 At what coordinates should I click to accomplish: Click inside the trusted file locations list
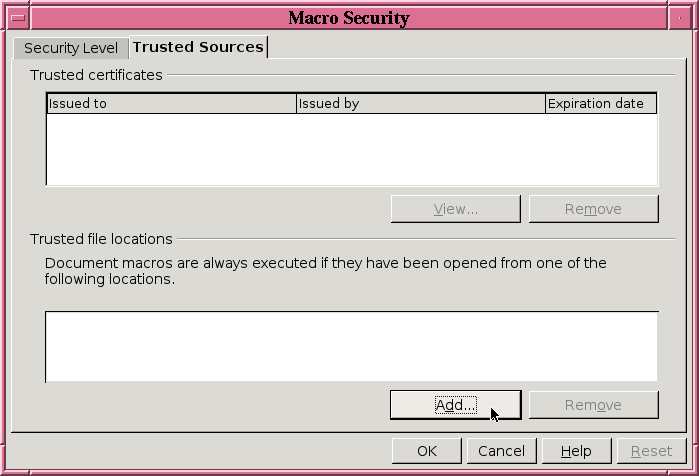coord(351,346)
